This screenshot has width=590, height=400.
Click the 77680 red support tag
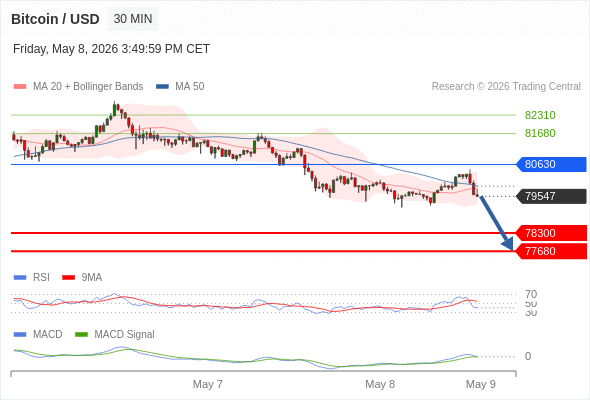(x=551, y=251)
